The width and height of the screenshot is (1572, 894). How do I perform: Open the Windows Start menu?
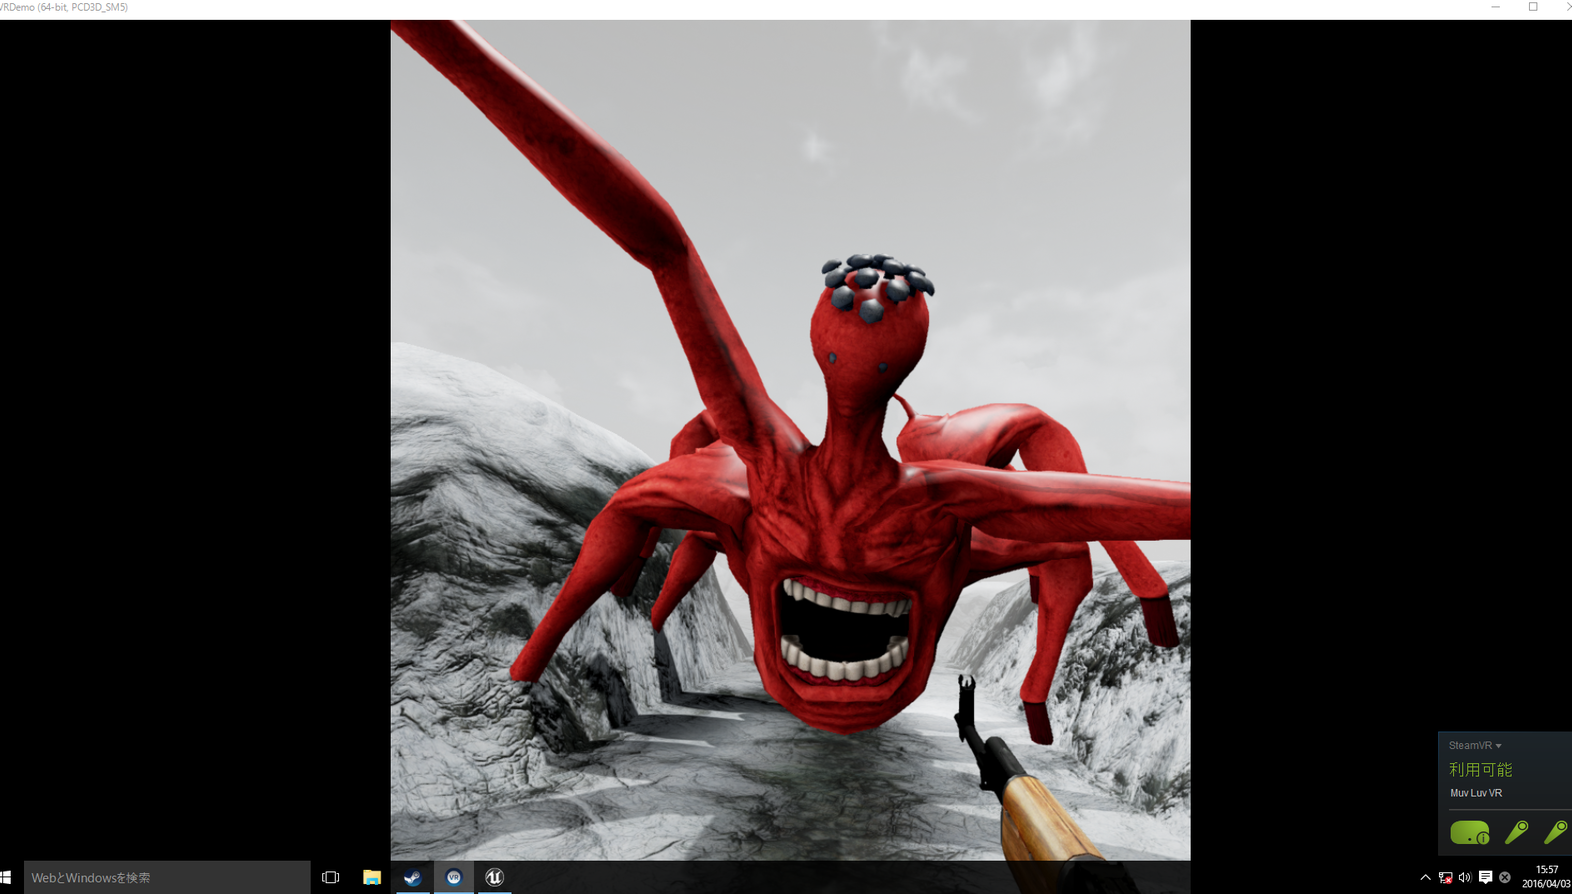tap(6, 877)
